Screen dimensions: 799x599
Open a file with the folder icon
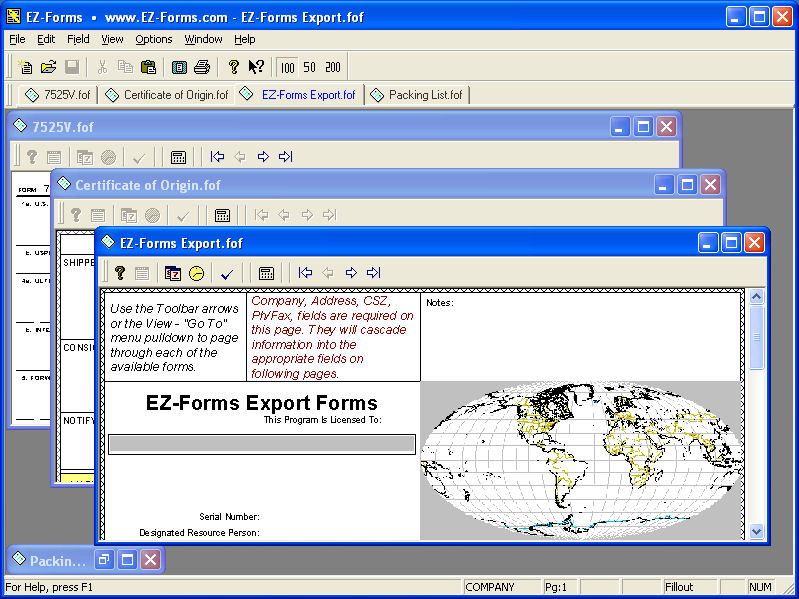point(48,67)
